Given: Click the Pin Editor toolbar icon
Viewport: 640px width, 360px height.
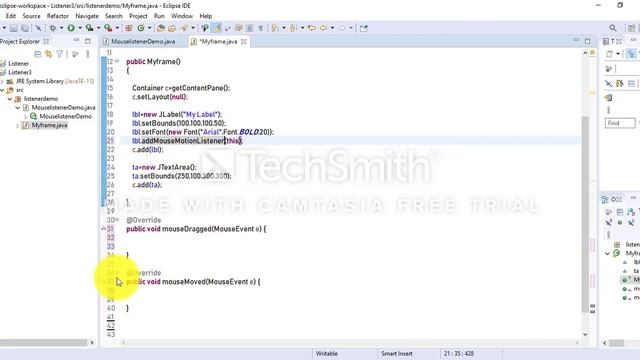Looking at the screenshot, I should click(364, 28).
